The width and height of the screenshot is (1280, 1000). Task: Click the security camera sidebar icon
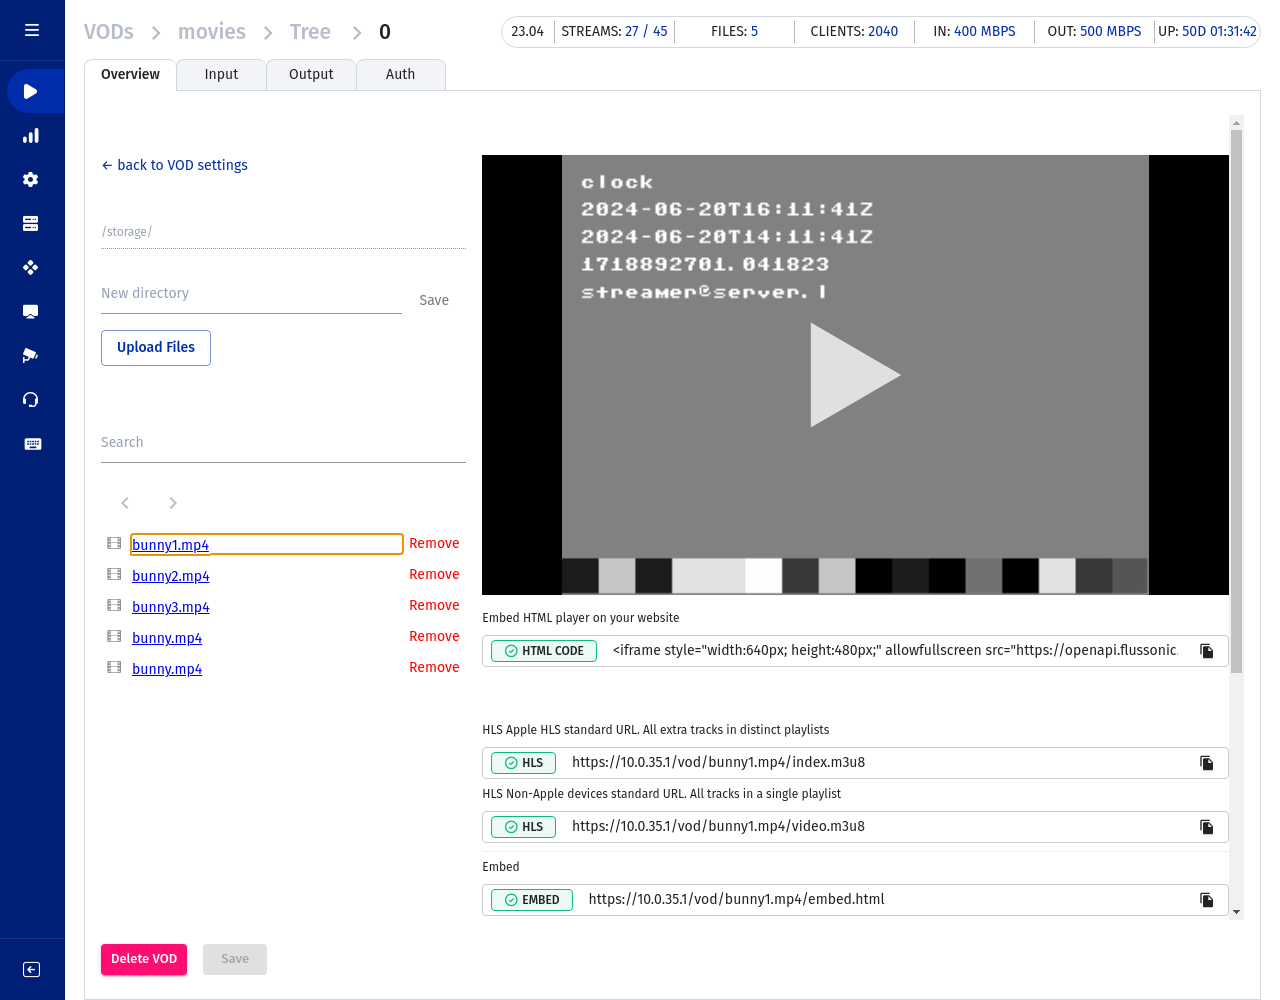31,356
